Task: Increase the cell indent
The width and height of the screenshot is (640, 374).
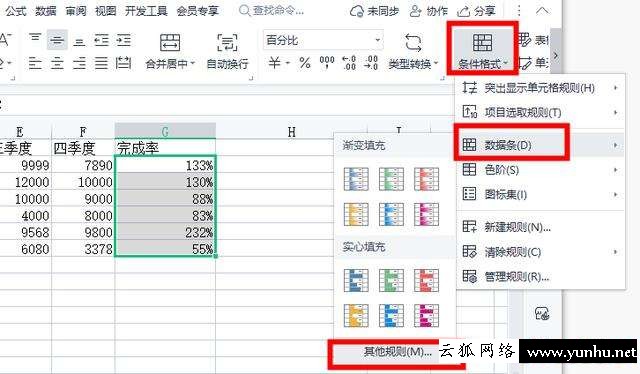Action: click(x=123, y=40)
